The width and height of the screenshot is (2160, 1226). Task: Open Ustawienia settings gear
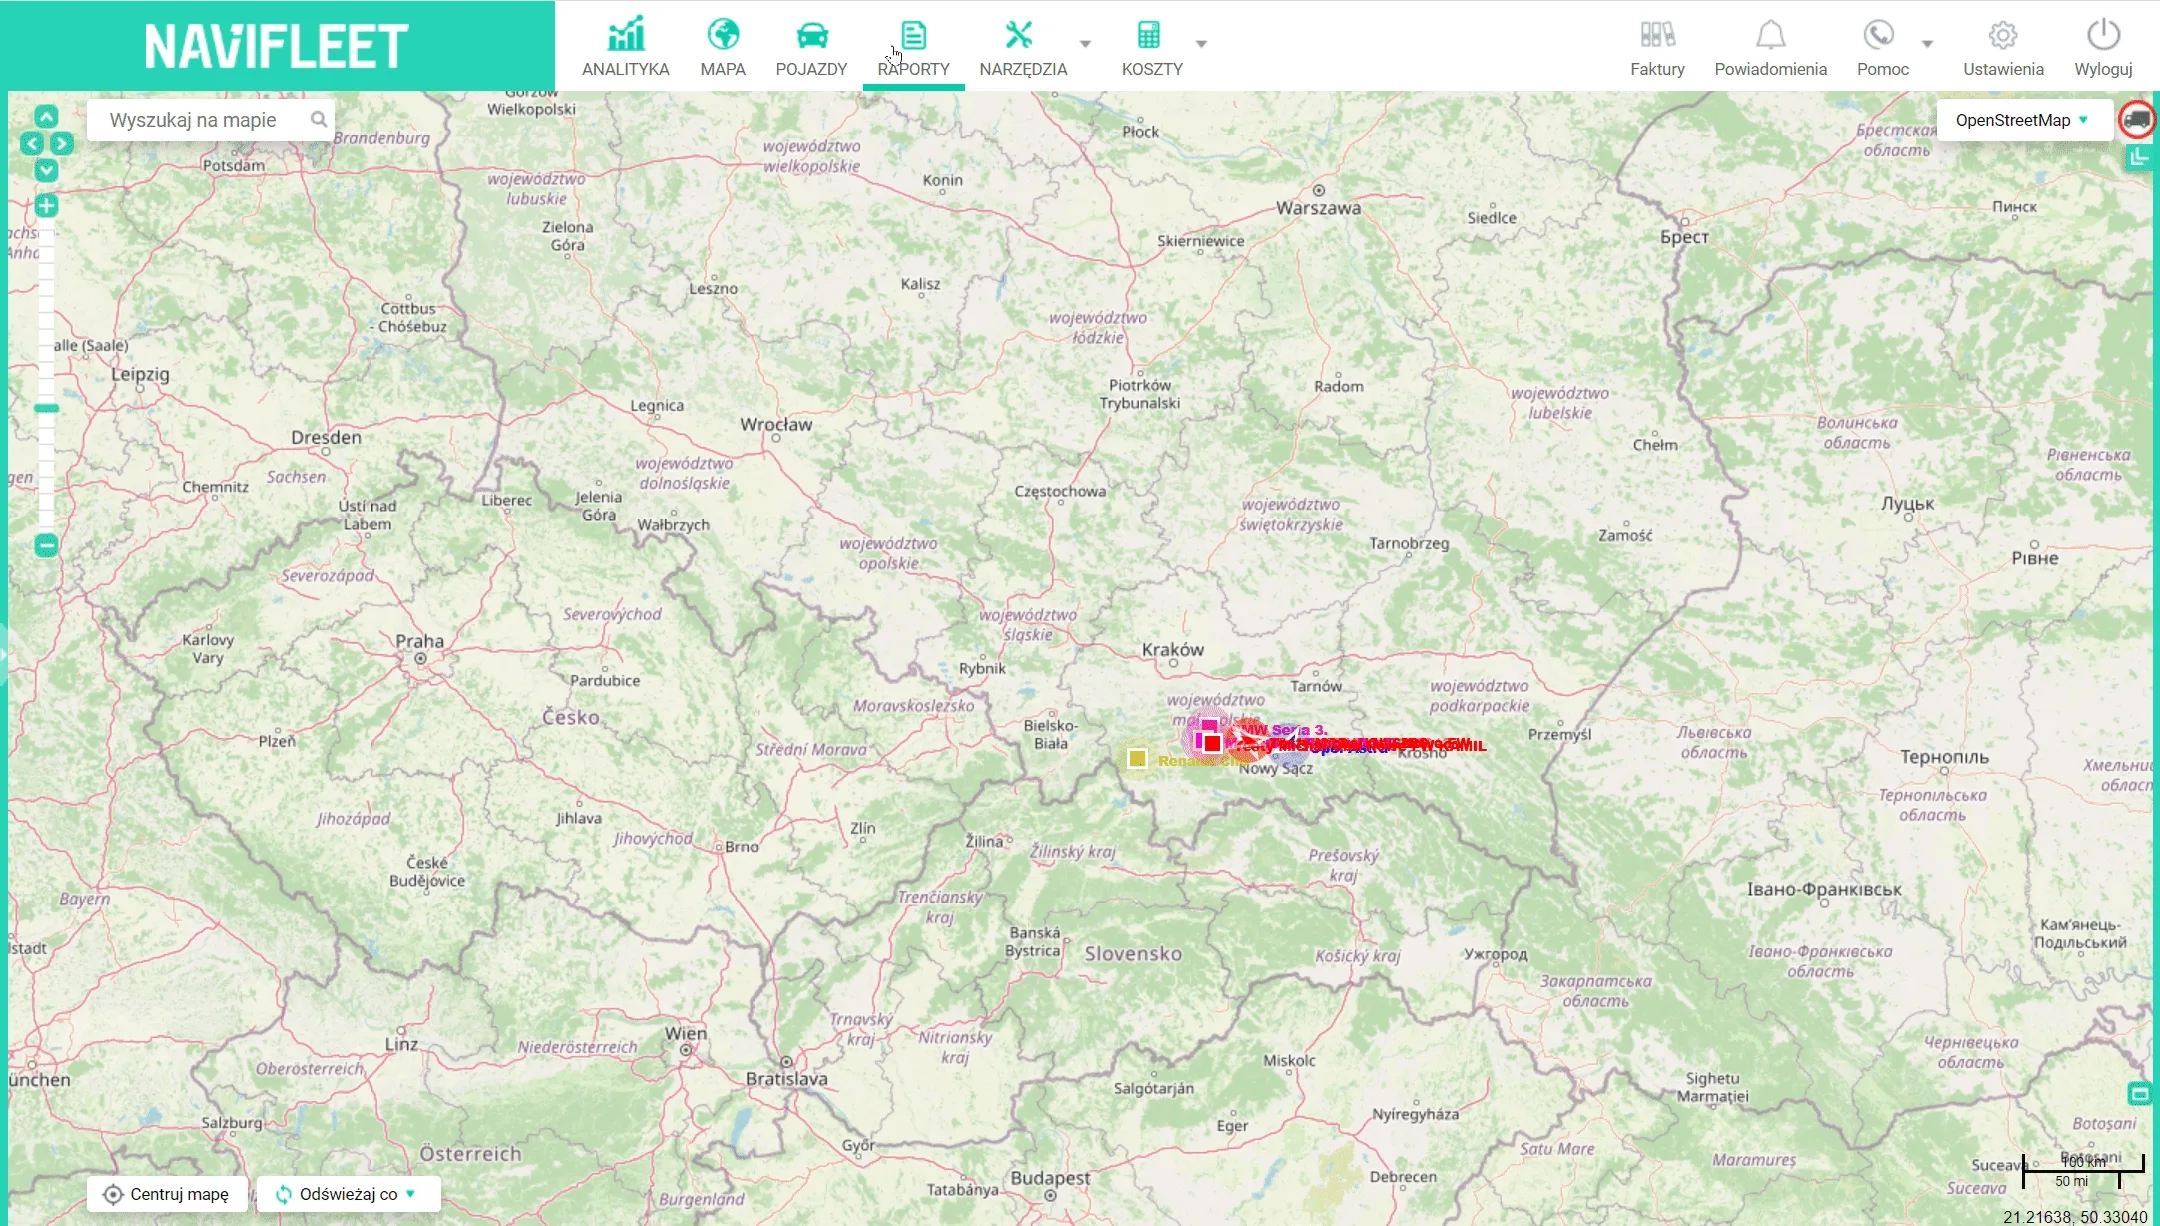pyautogui.click(x=2003, y=47)
